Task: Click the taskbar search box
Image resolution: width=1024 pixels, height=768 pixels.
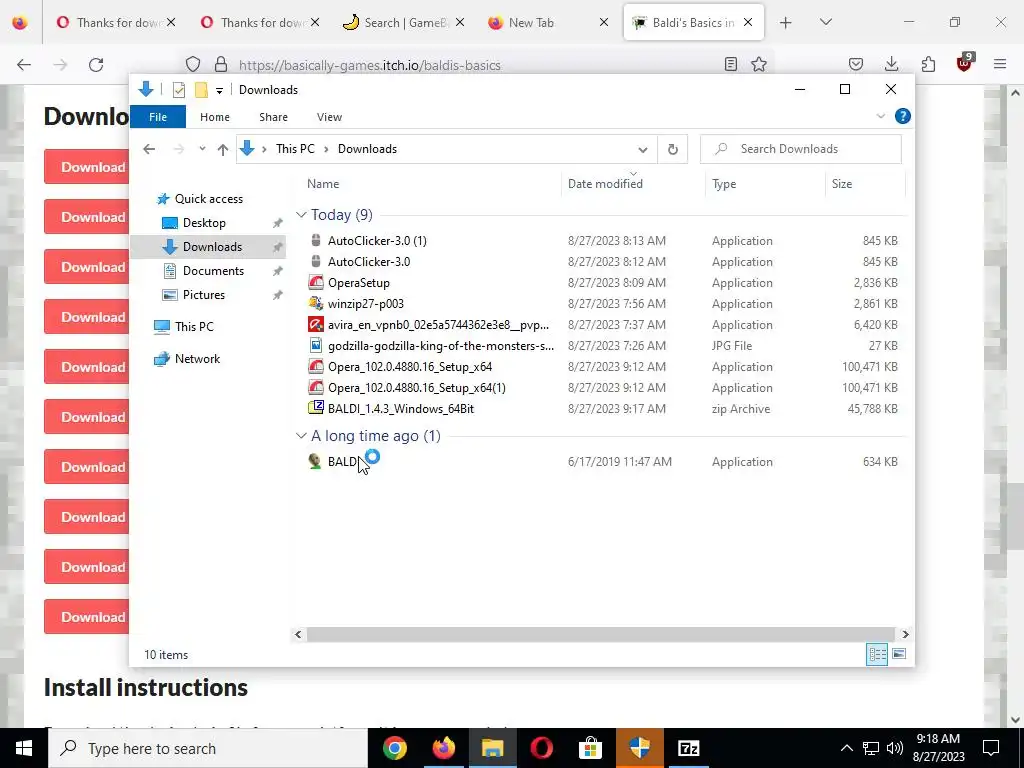Action: tap(208, 748)
